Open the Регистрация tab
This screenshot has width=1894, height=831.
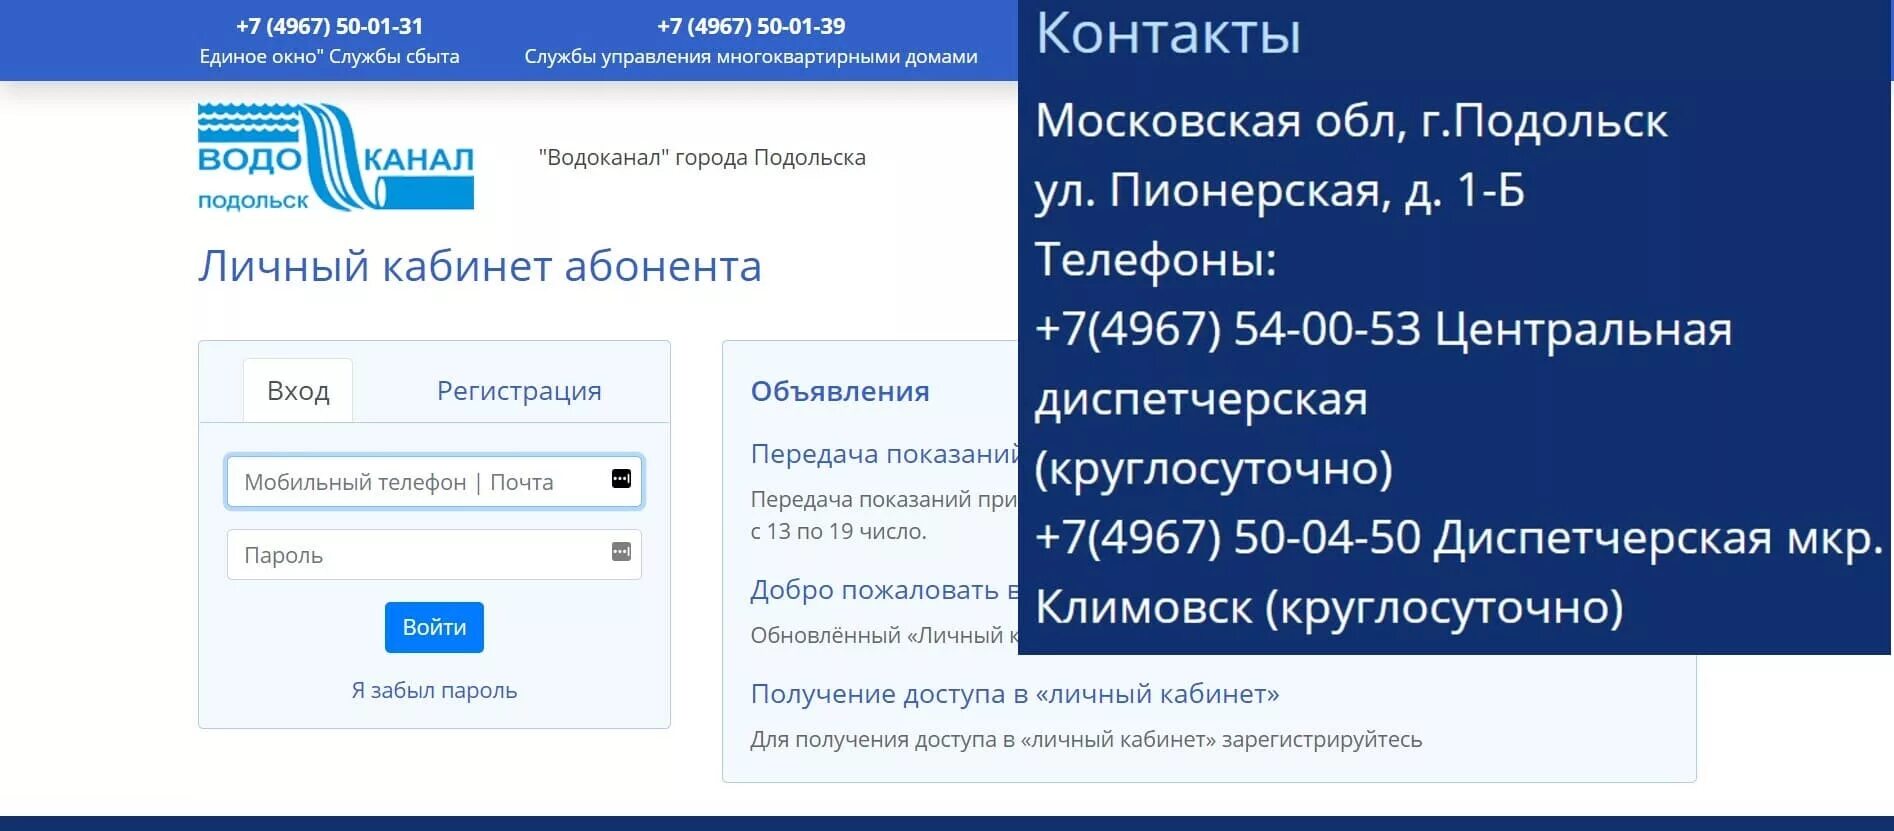tap(519, 390)
